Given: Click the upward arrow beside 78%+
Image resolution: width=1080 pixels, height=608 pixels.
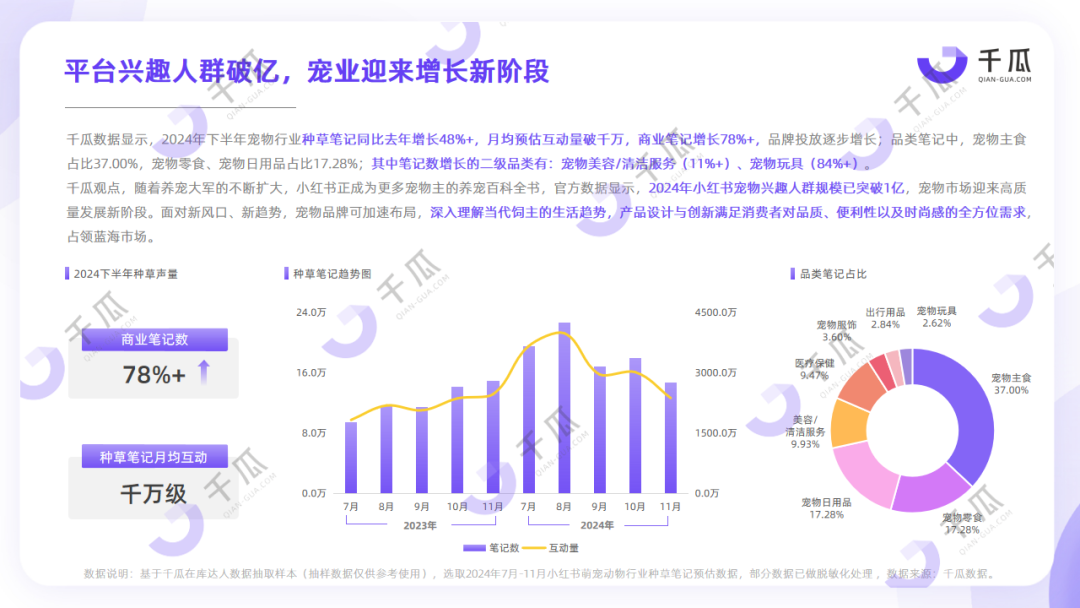Looking at the screenshot, I should click(x=203, y=372).
